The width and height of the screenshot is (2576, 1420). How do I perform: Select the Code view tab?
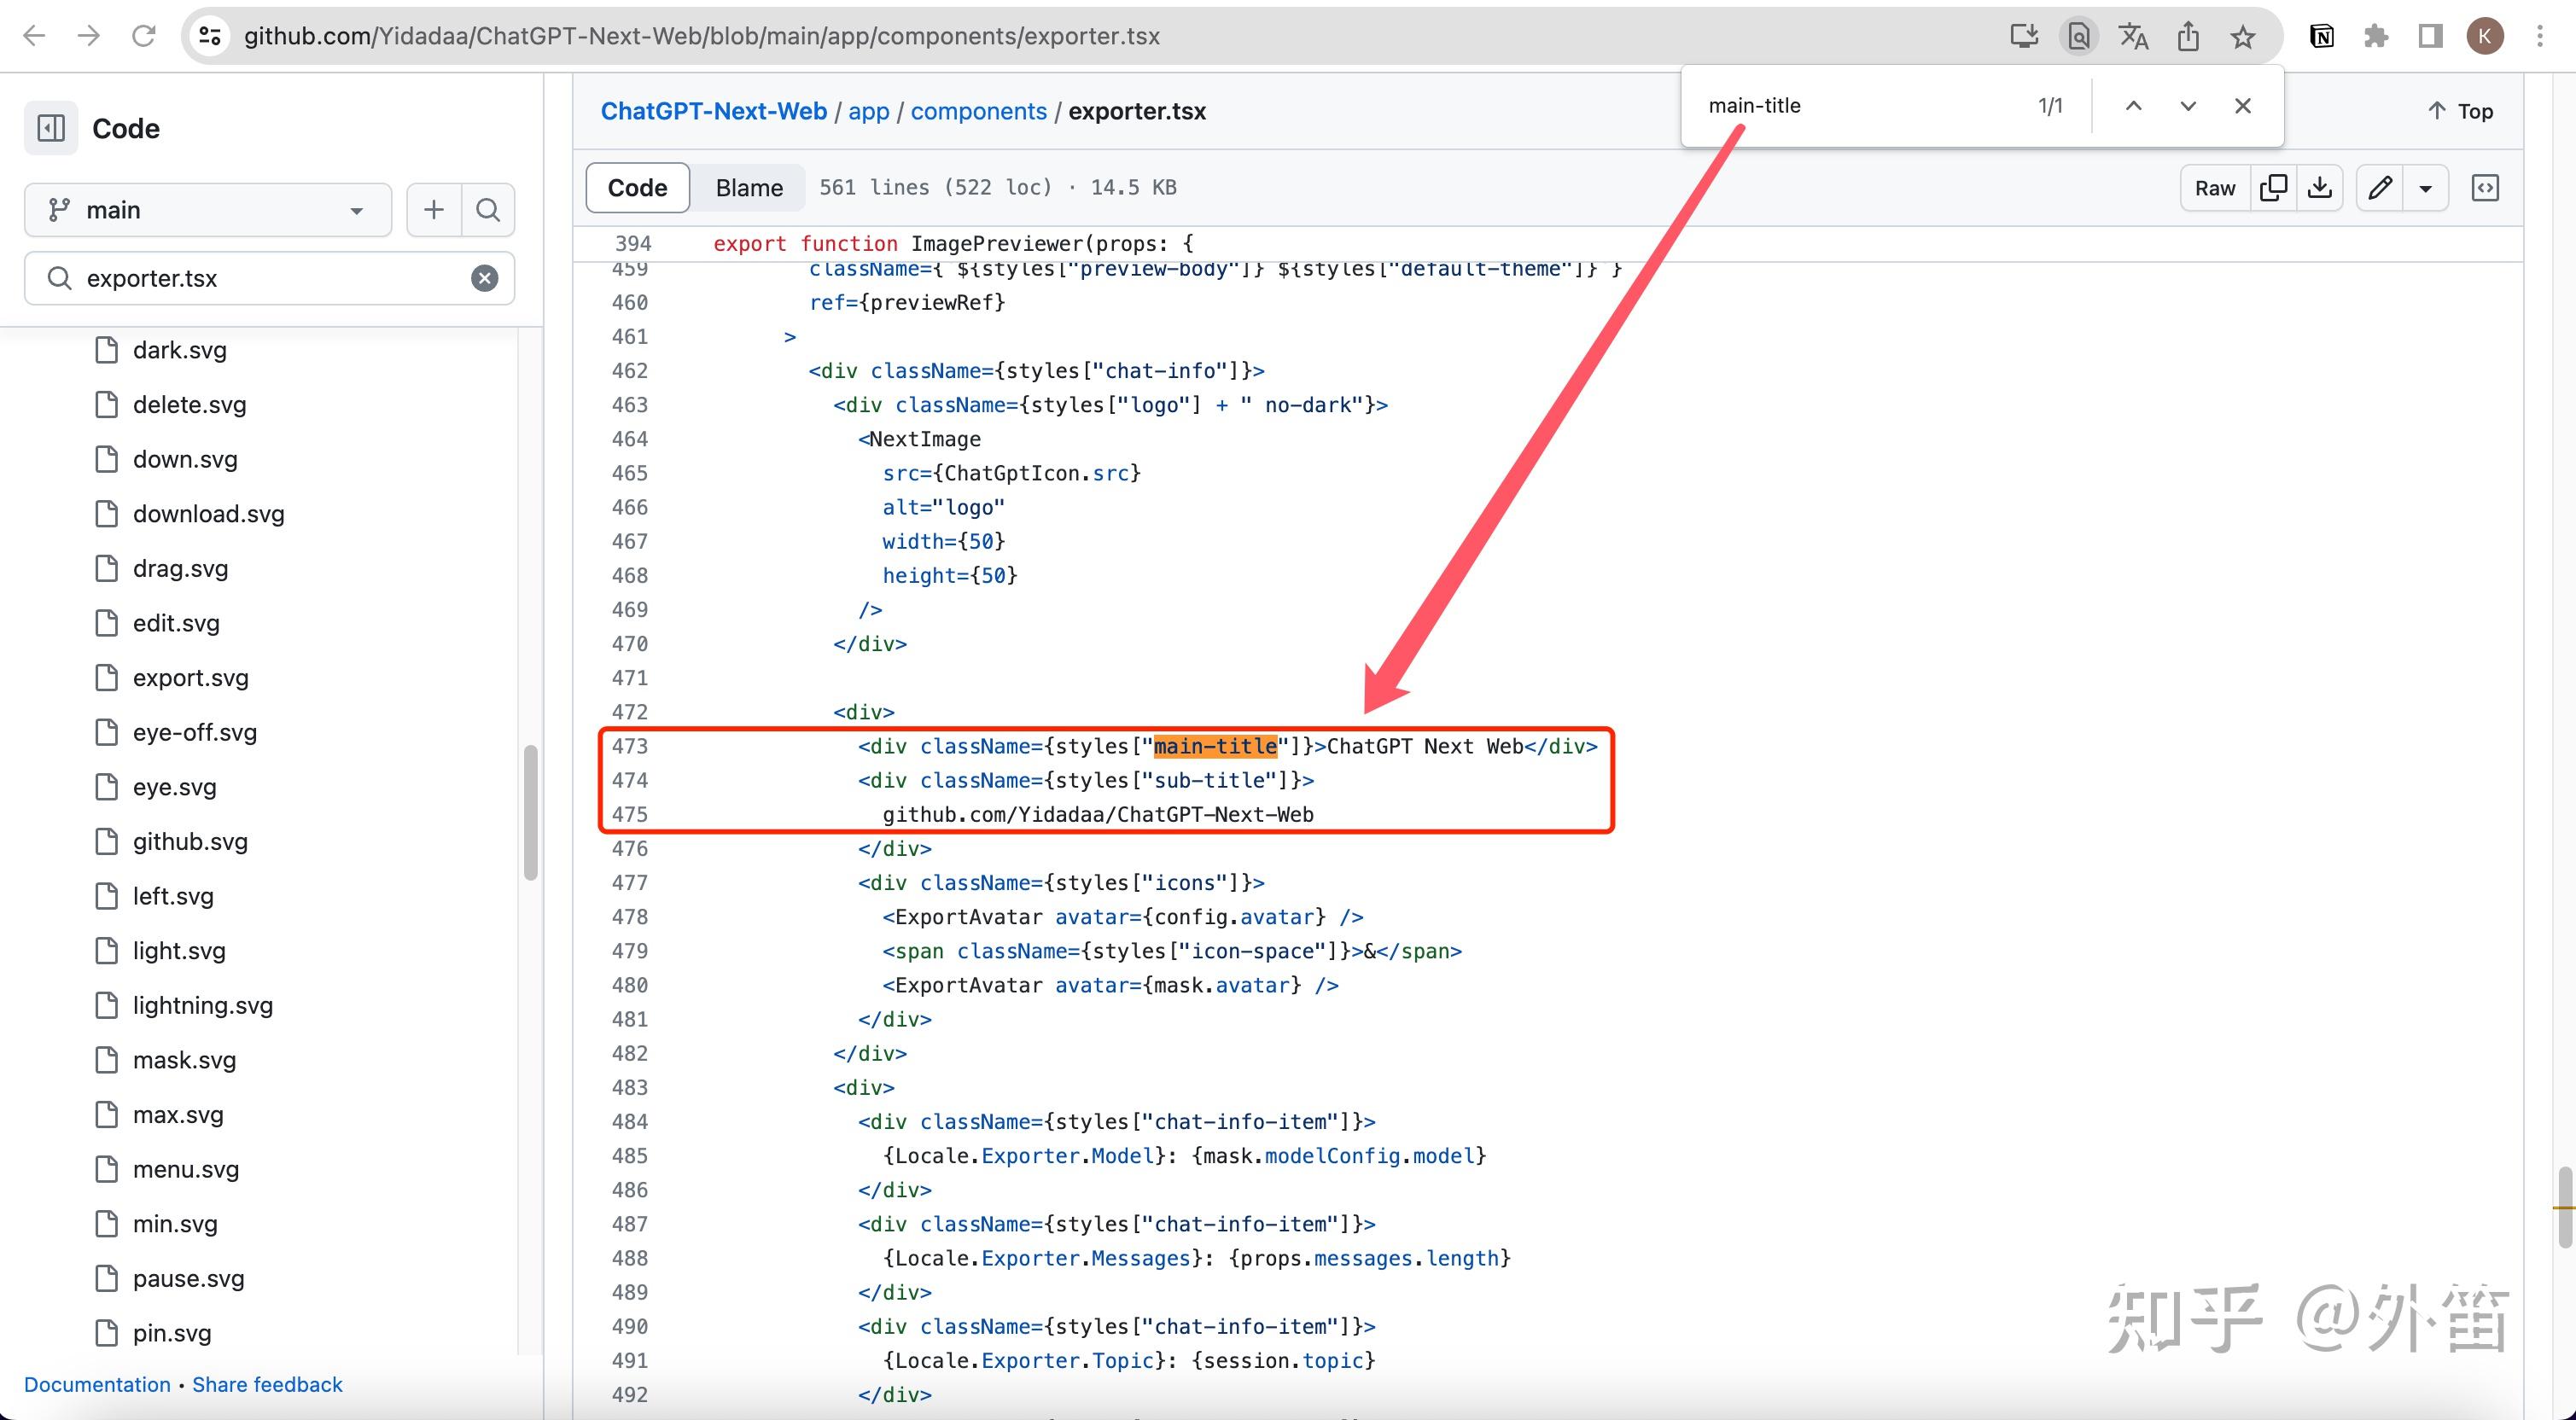[x=637, y=187]
